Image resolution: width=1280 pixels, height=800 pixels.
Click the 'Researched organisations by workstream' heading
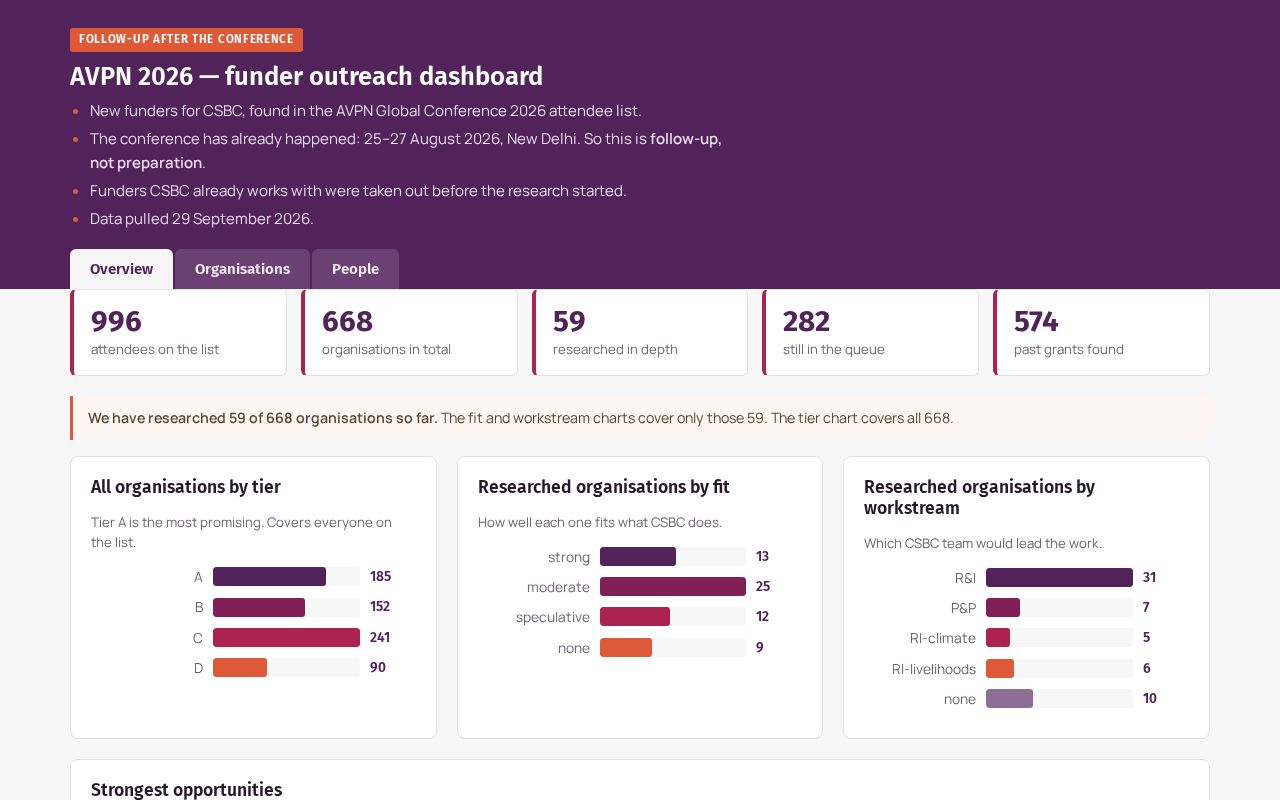pos(979,497)
